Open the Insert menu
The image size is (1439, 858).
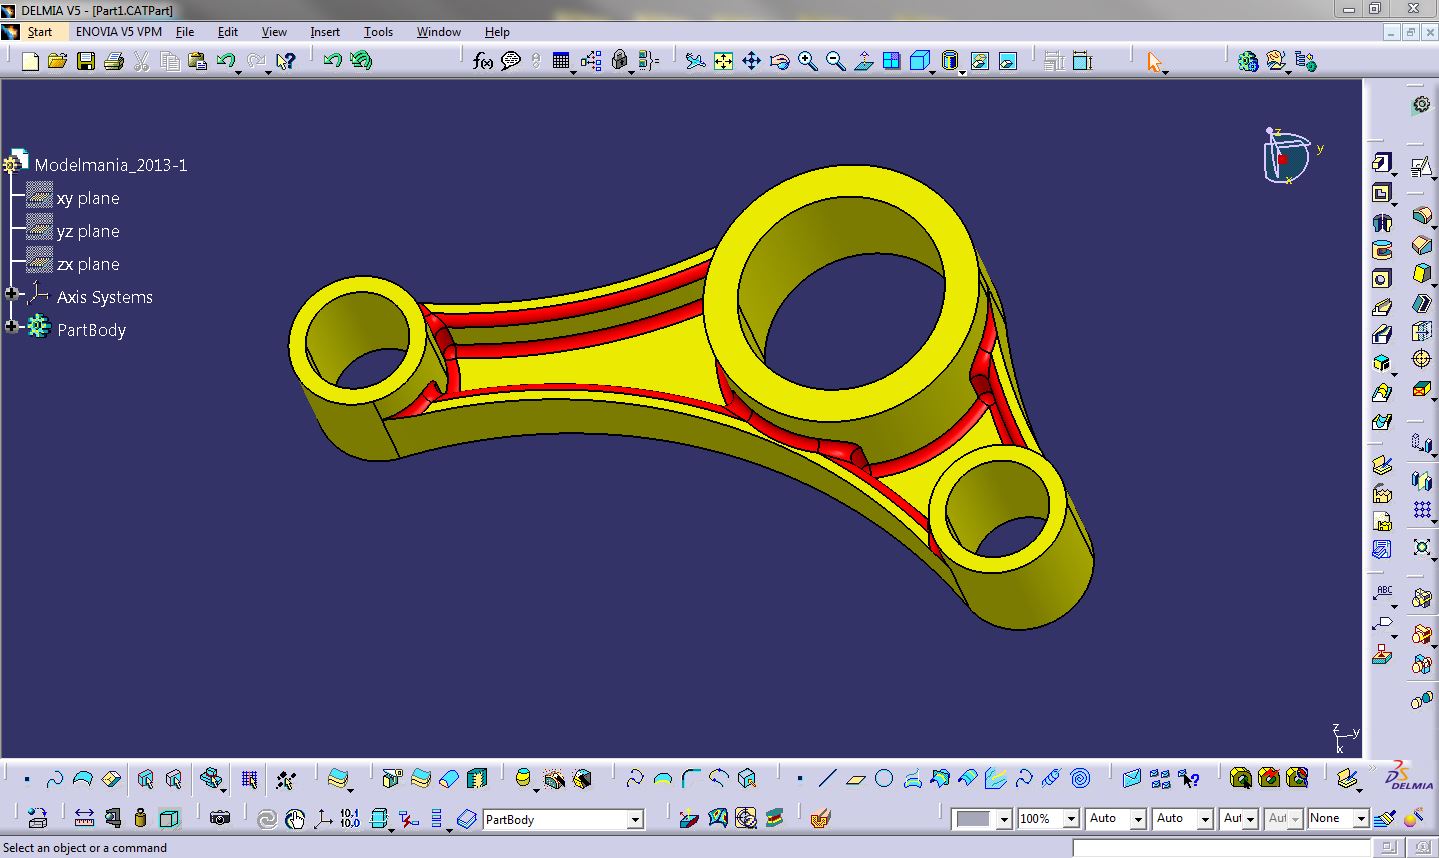[325, 31]
